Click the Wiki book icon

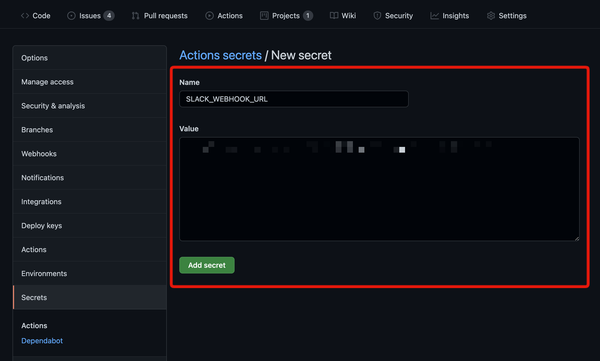[x=334, y=16]
